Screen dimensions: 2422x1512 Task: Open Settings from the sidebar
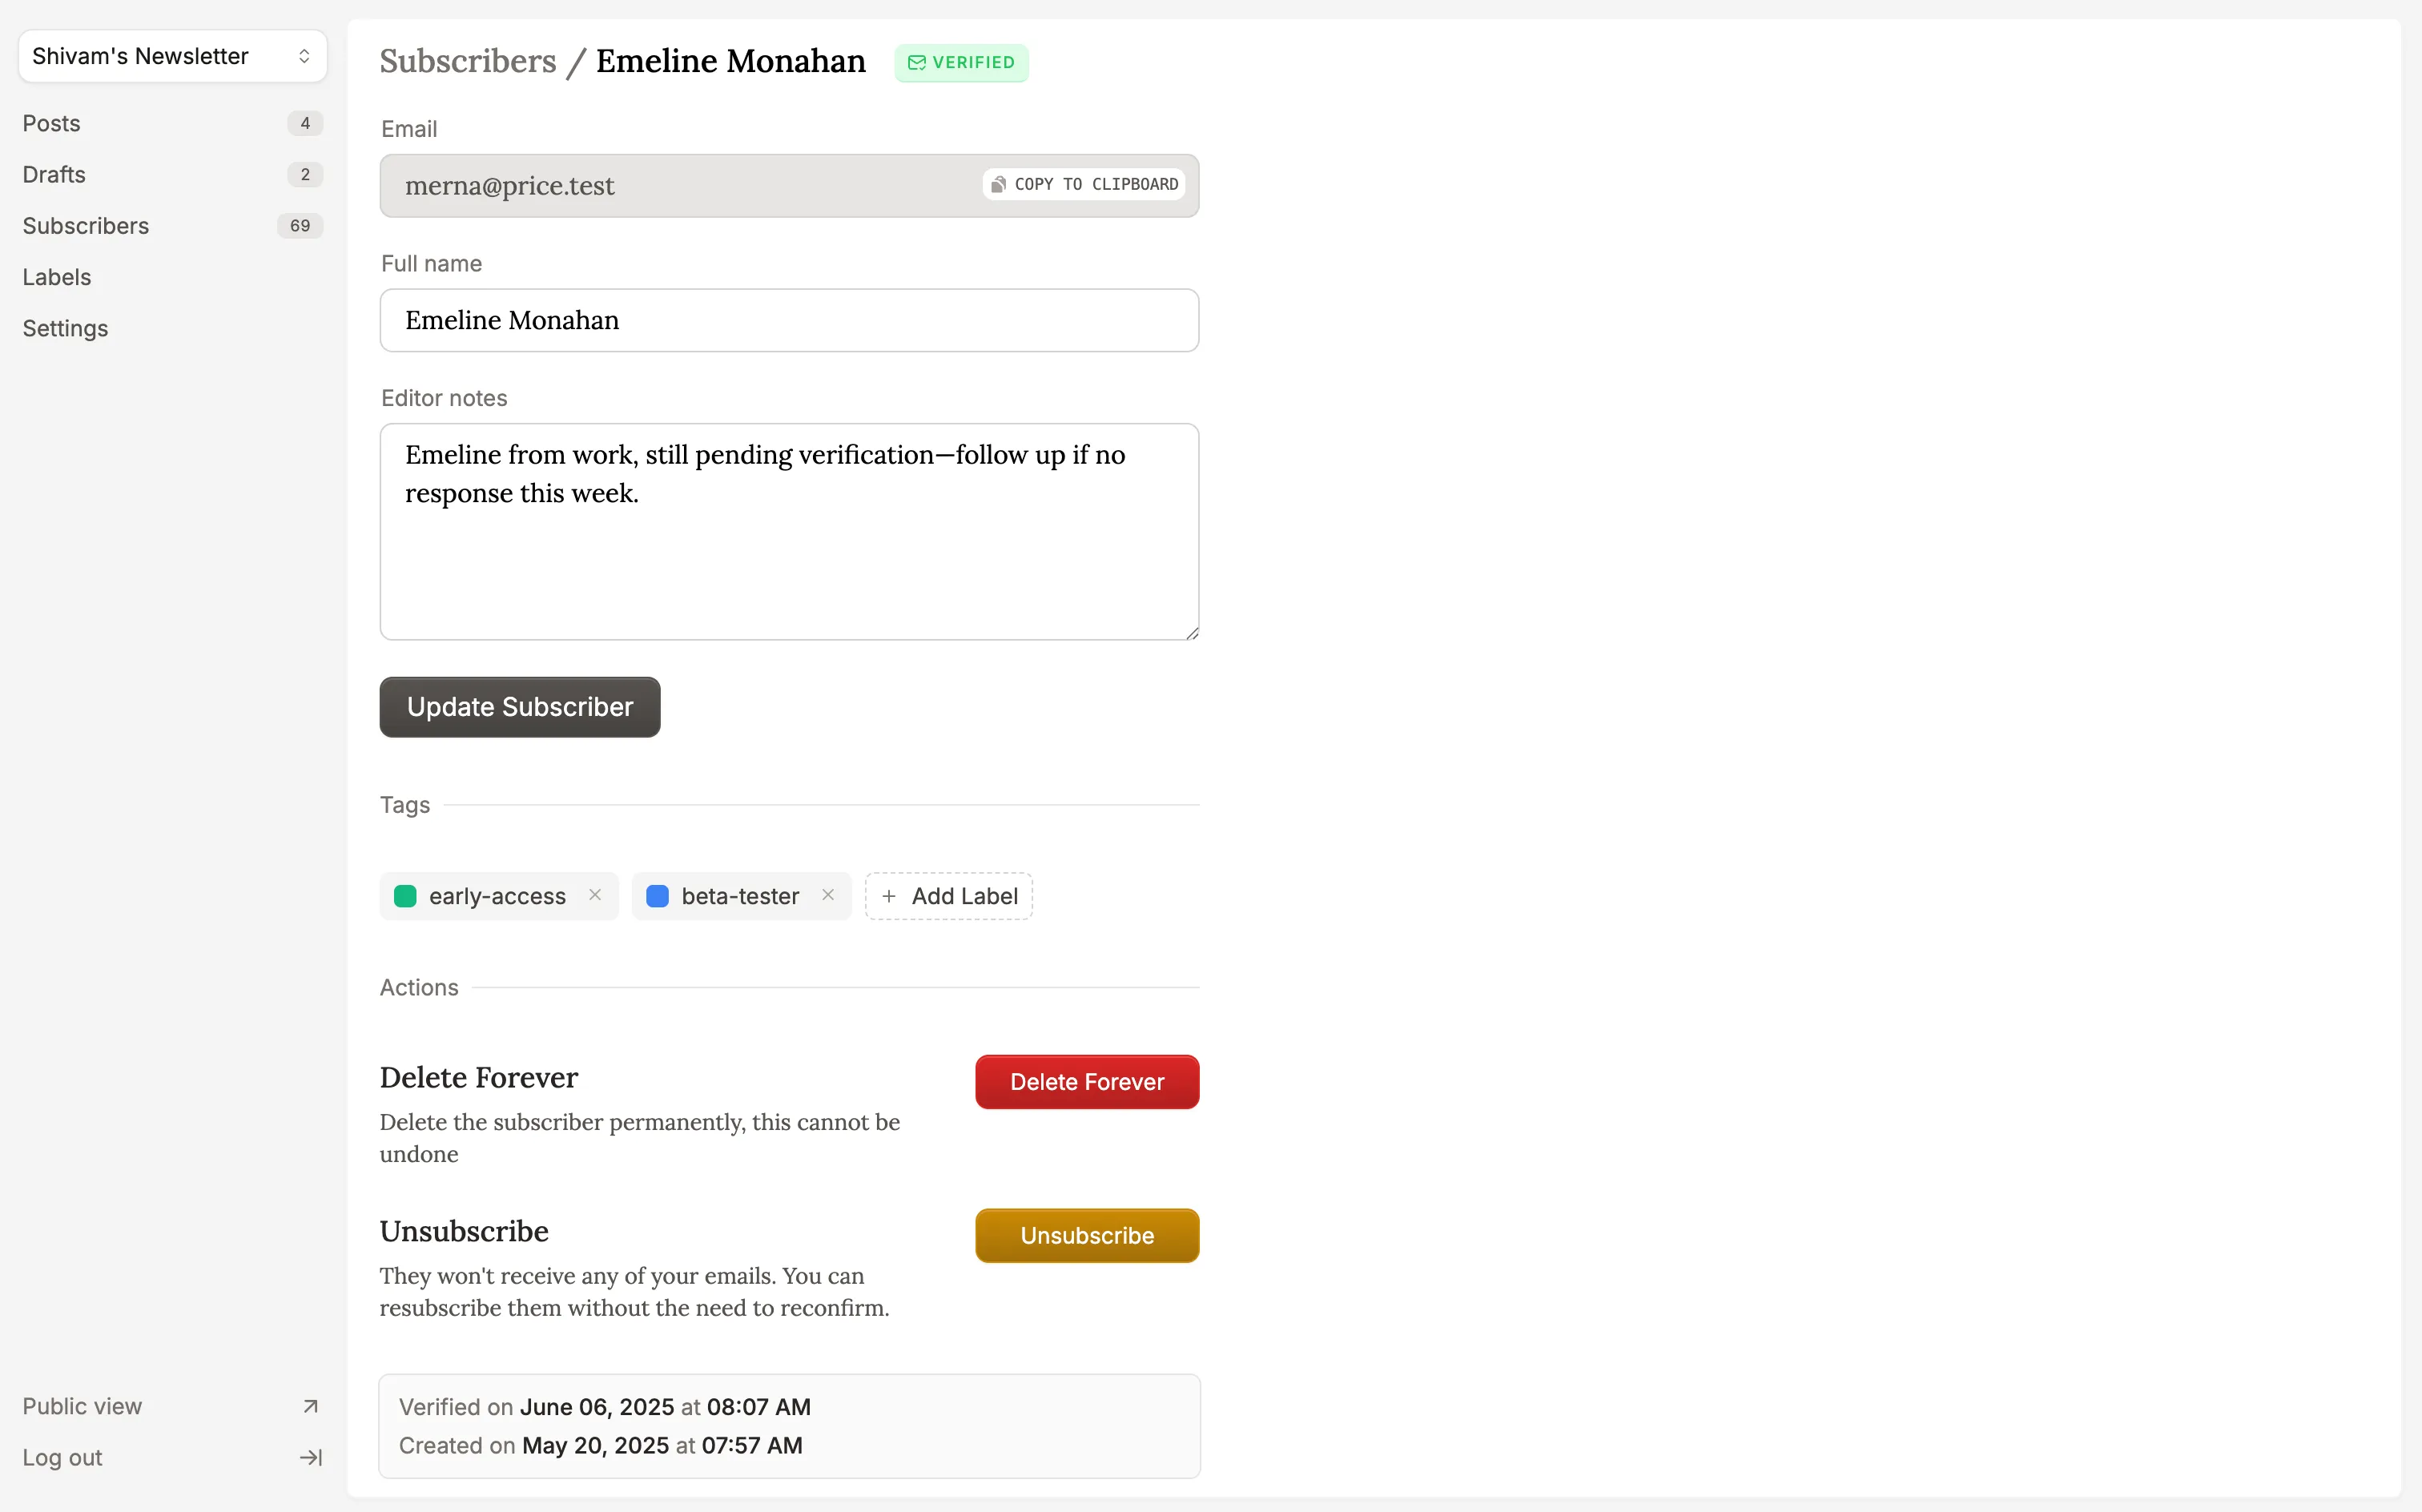coord(65,328)
